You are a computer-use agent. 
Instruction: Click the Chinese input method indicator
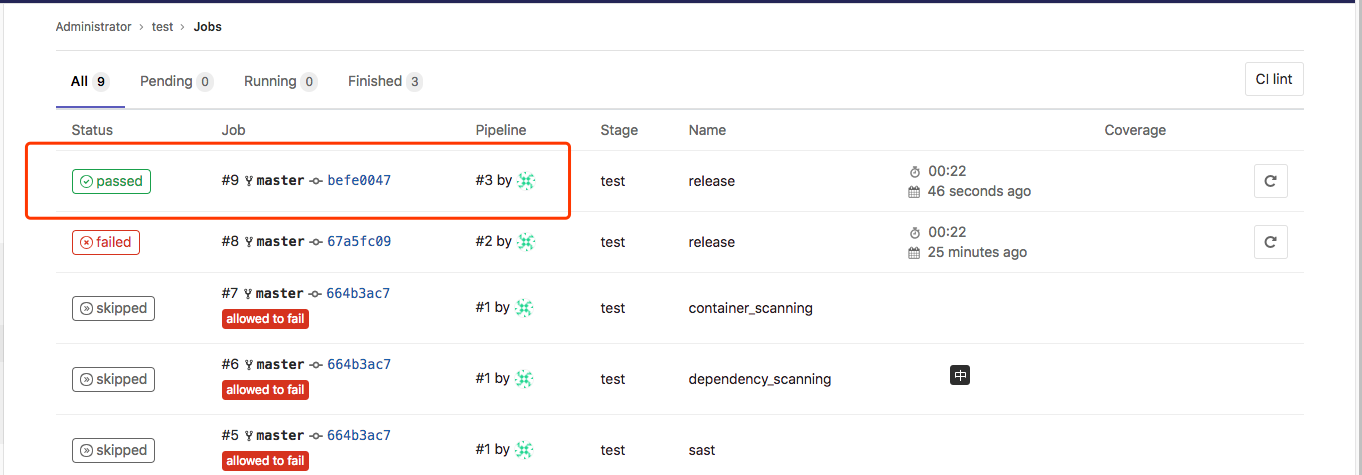coord(960,376)
